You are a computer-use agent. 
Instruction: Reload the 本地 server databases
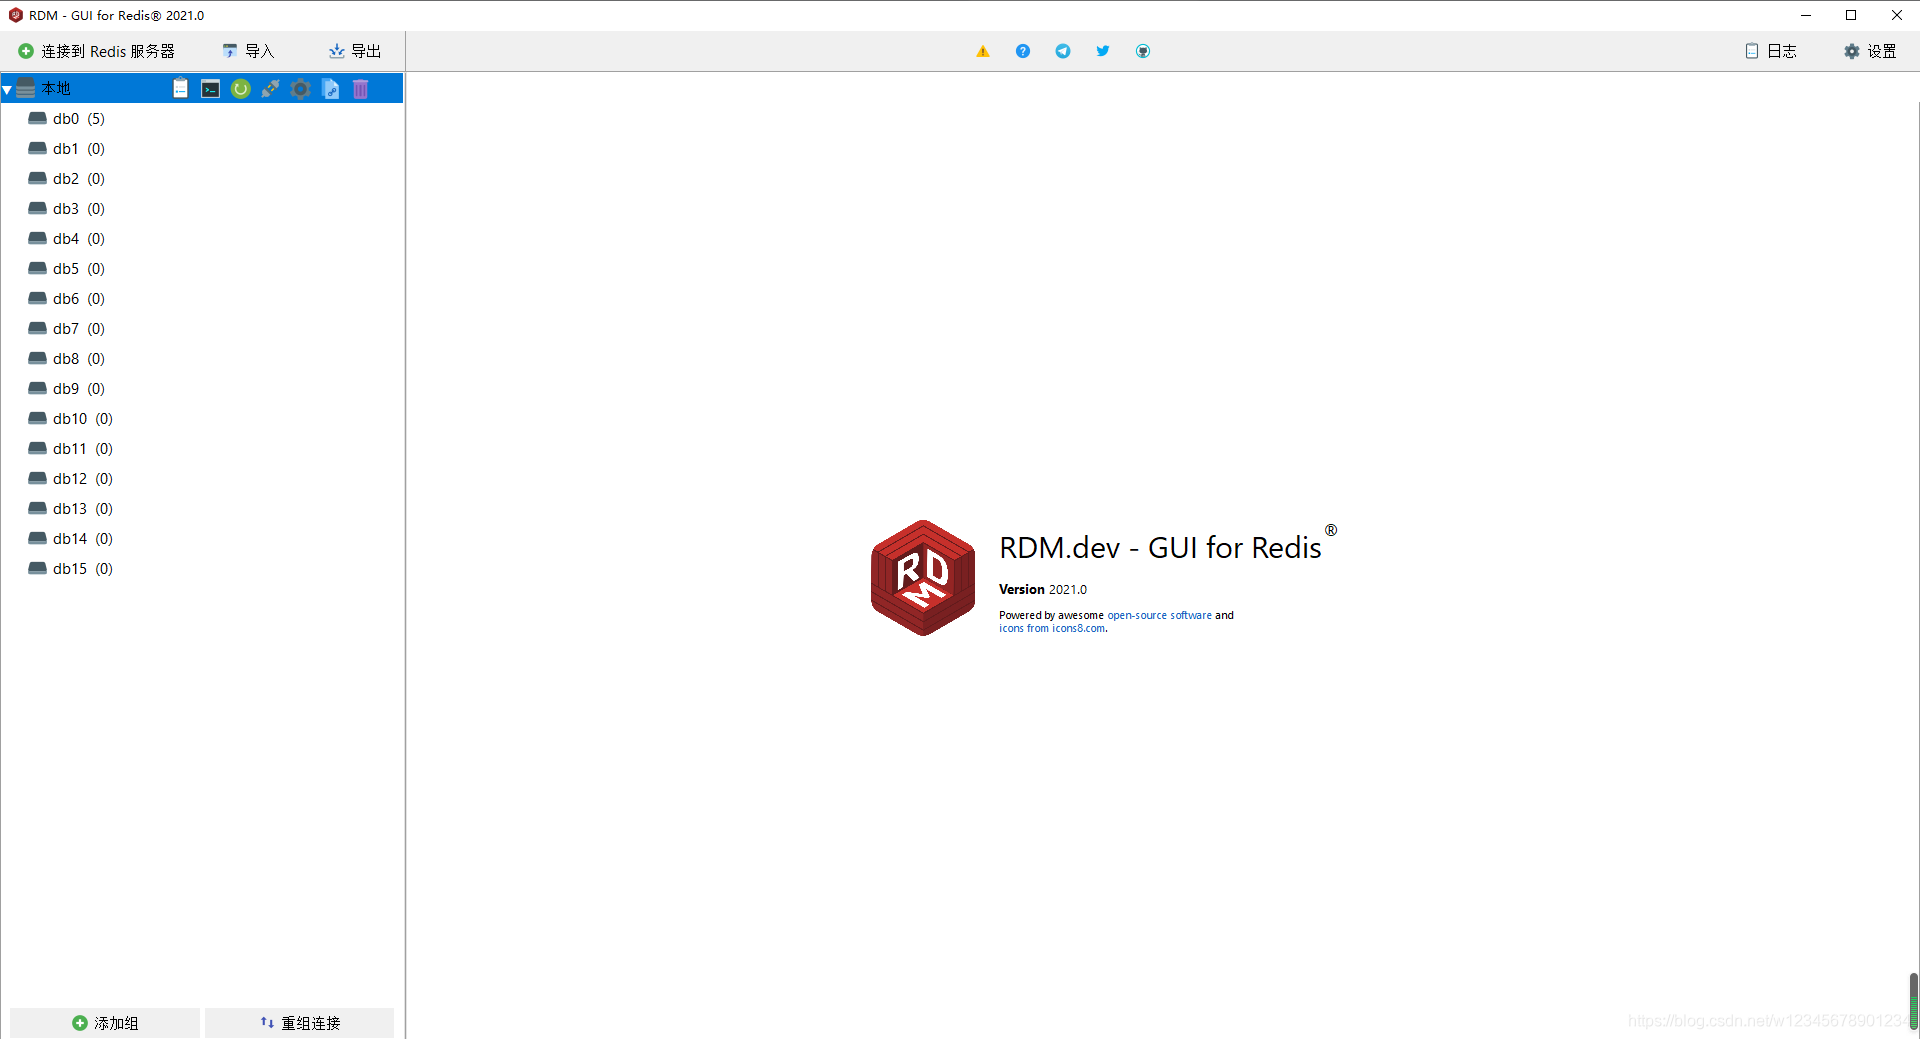coord(240,88)
